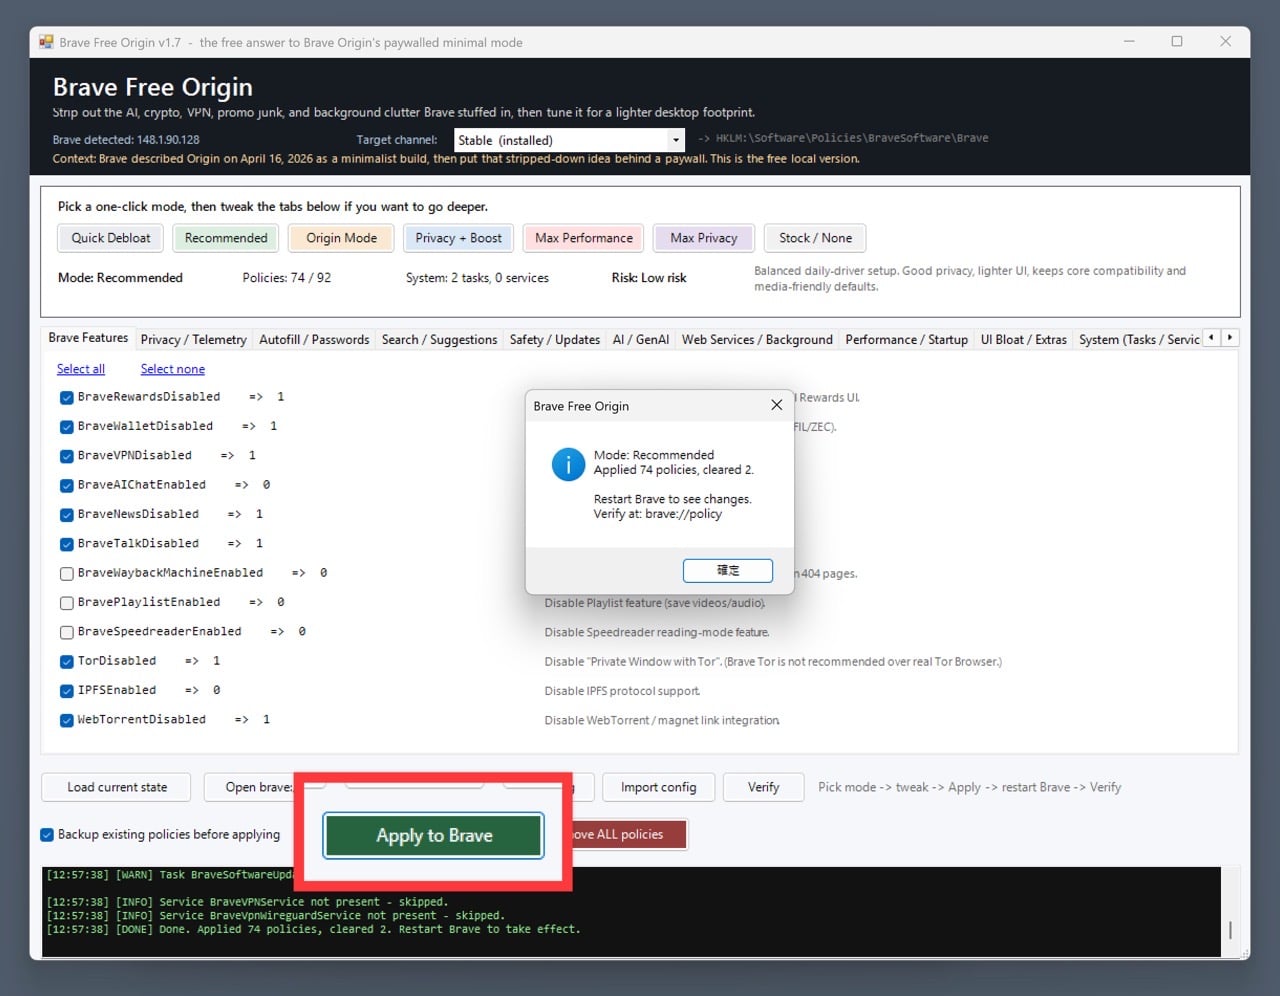This screenshot has height=996, width=1280.
Task: Open the Target channel dropdown
Action: point(569,140)
